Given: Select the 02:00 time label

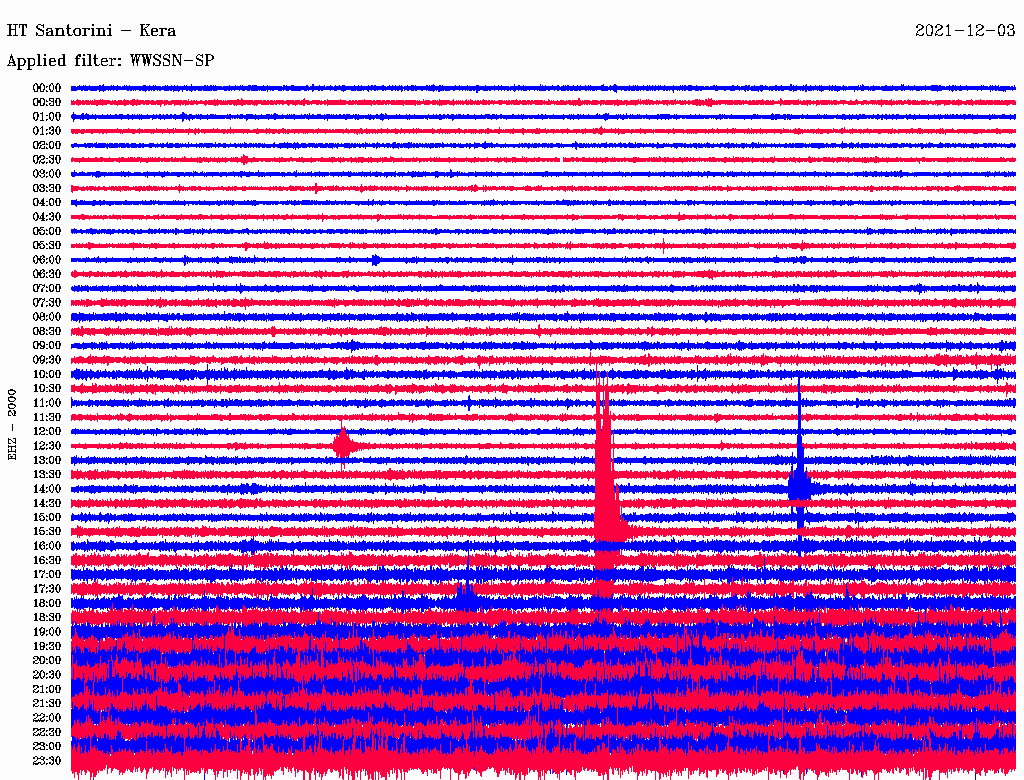Looking at the screenshot, I should click(47, 146).
